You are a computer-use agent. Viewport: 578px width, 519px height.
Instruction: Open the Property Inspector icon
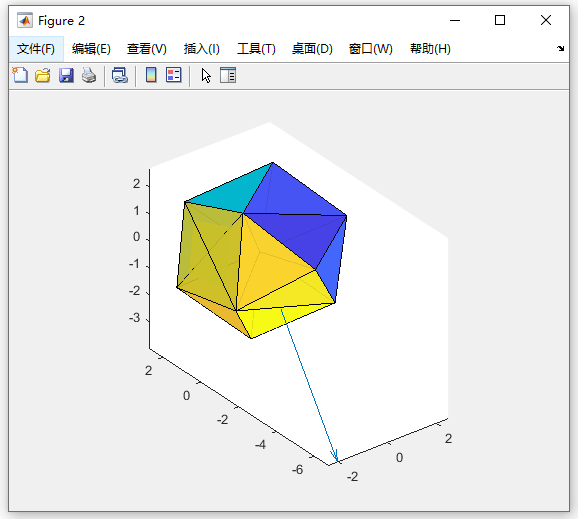(x=228, y=75)
